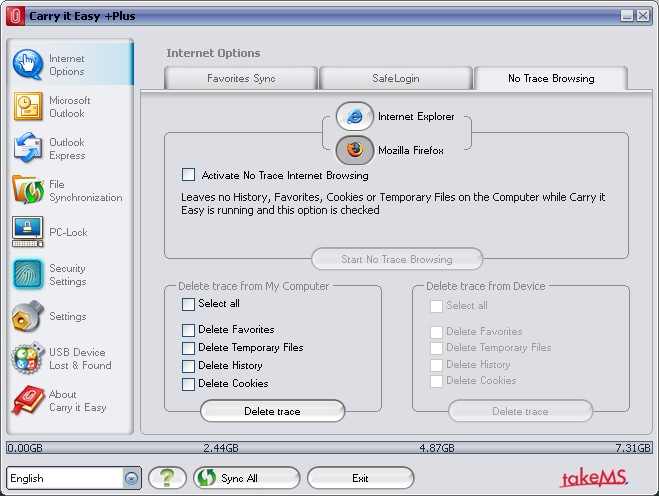Viewport: 659px width, 496px height.
Task: Click the Sync All button
Action: (x=247, y=478)
